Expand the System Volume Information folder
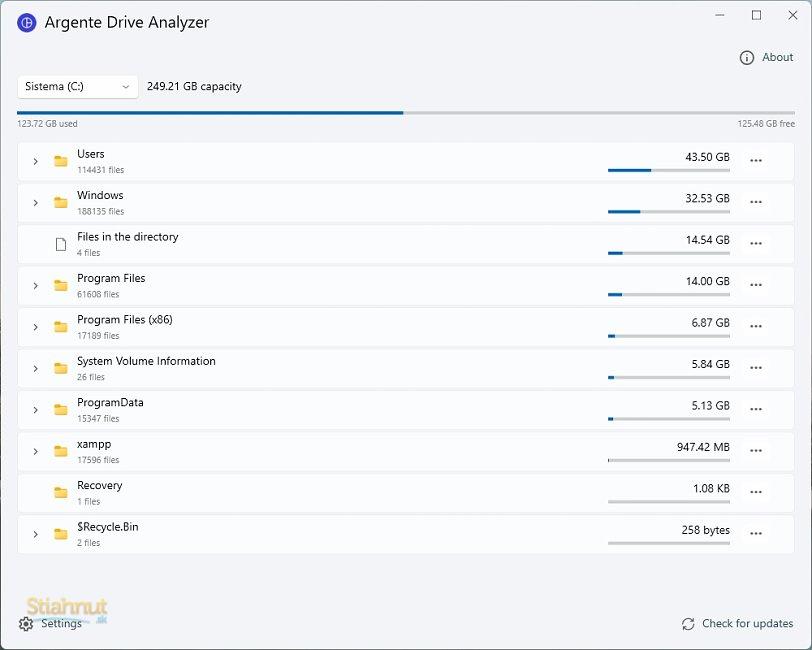 (x=35, y=369)
